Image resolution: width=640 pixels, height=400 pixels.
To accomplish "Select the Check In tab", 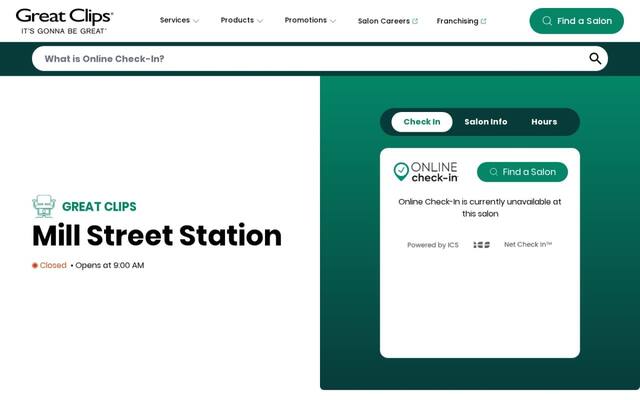I will [422, 122].
